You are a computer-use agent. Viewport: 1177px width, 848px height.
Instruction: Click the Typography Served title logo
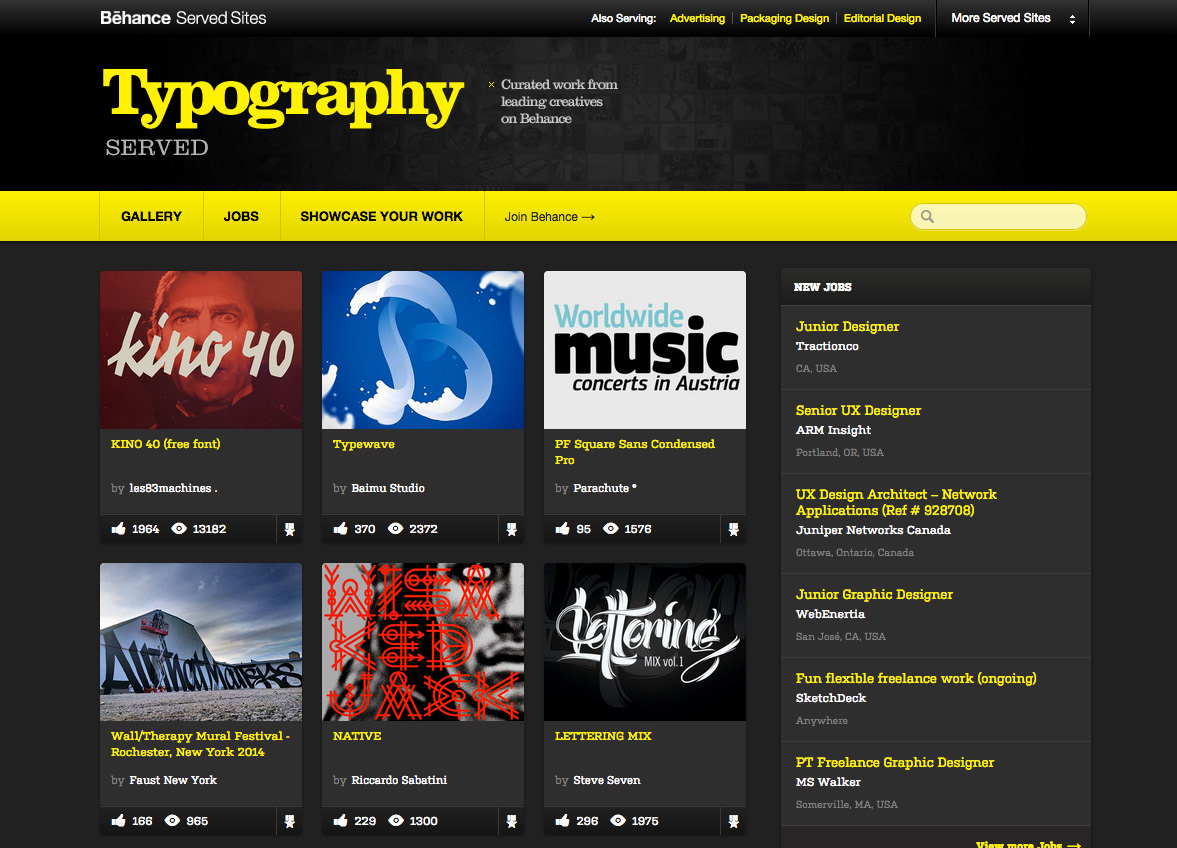coord(282,111)
